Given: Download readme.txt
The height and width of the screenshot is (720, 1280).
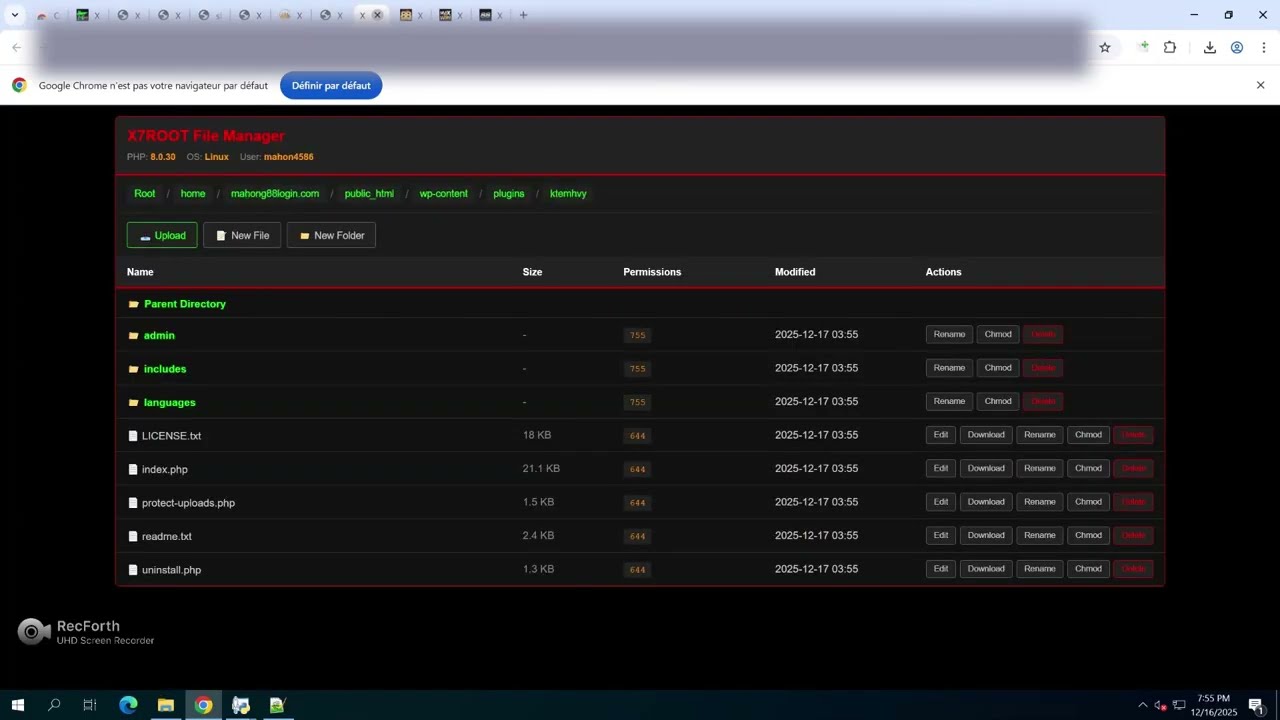Looking at the screenshot, I should [x=986, y=536].
